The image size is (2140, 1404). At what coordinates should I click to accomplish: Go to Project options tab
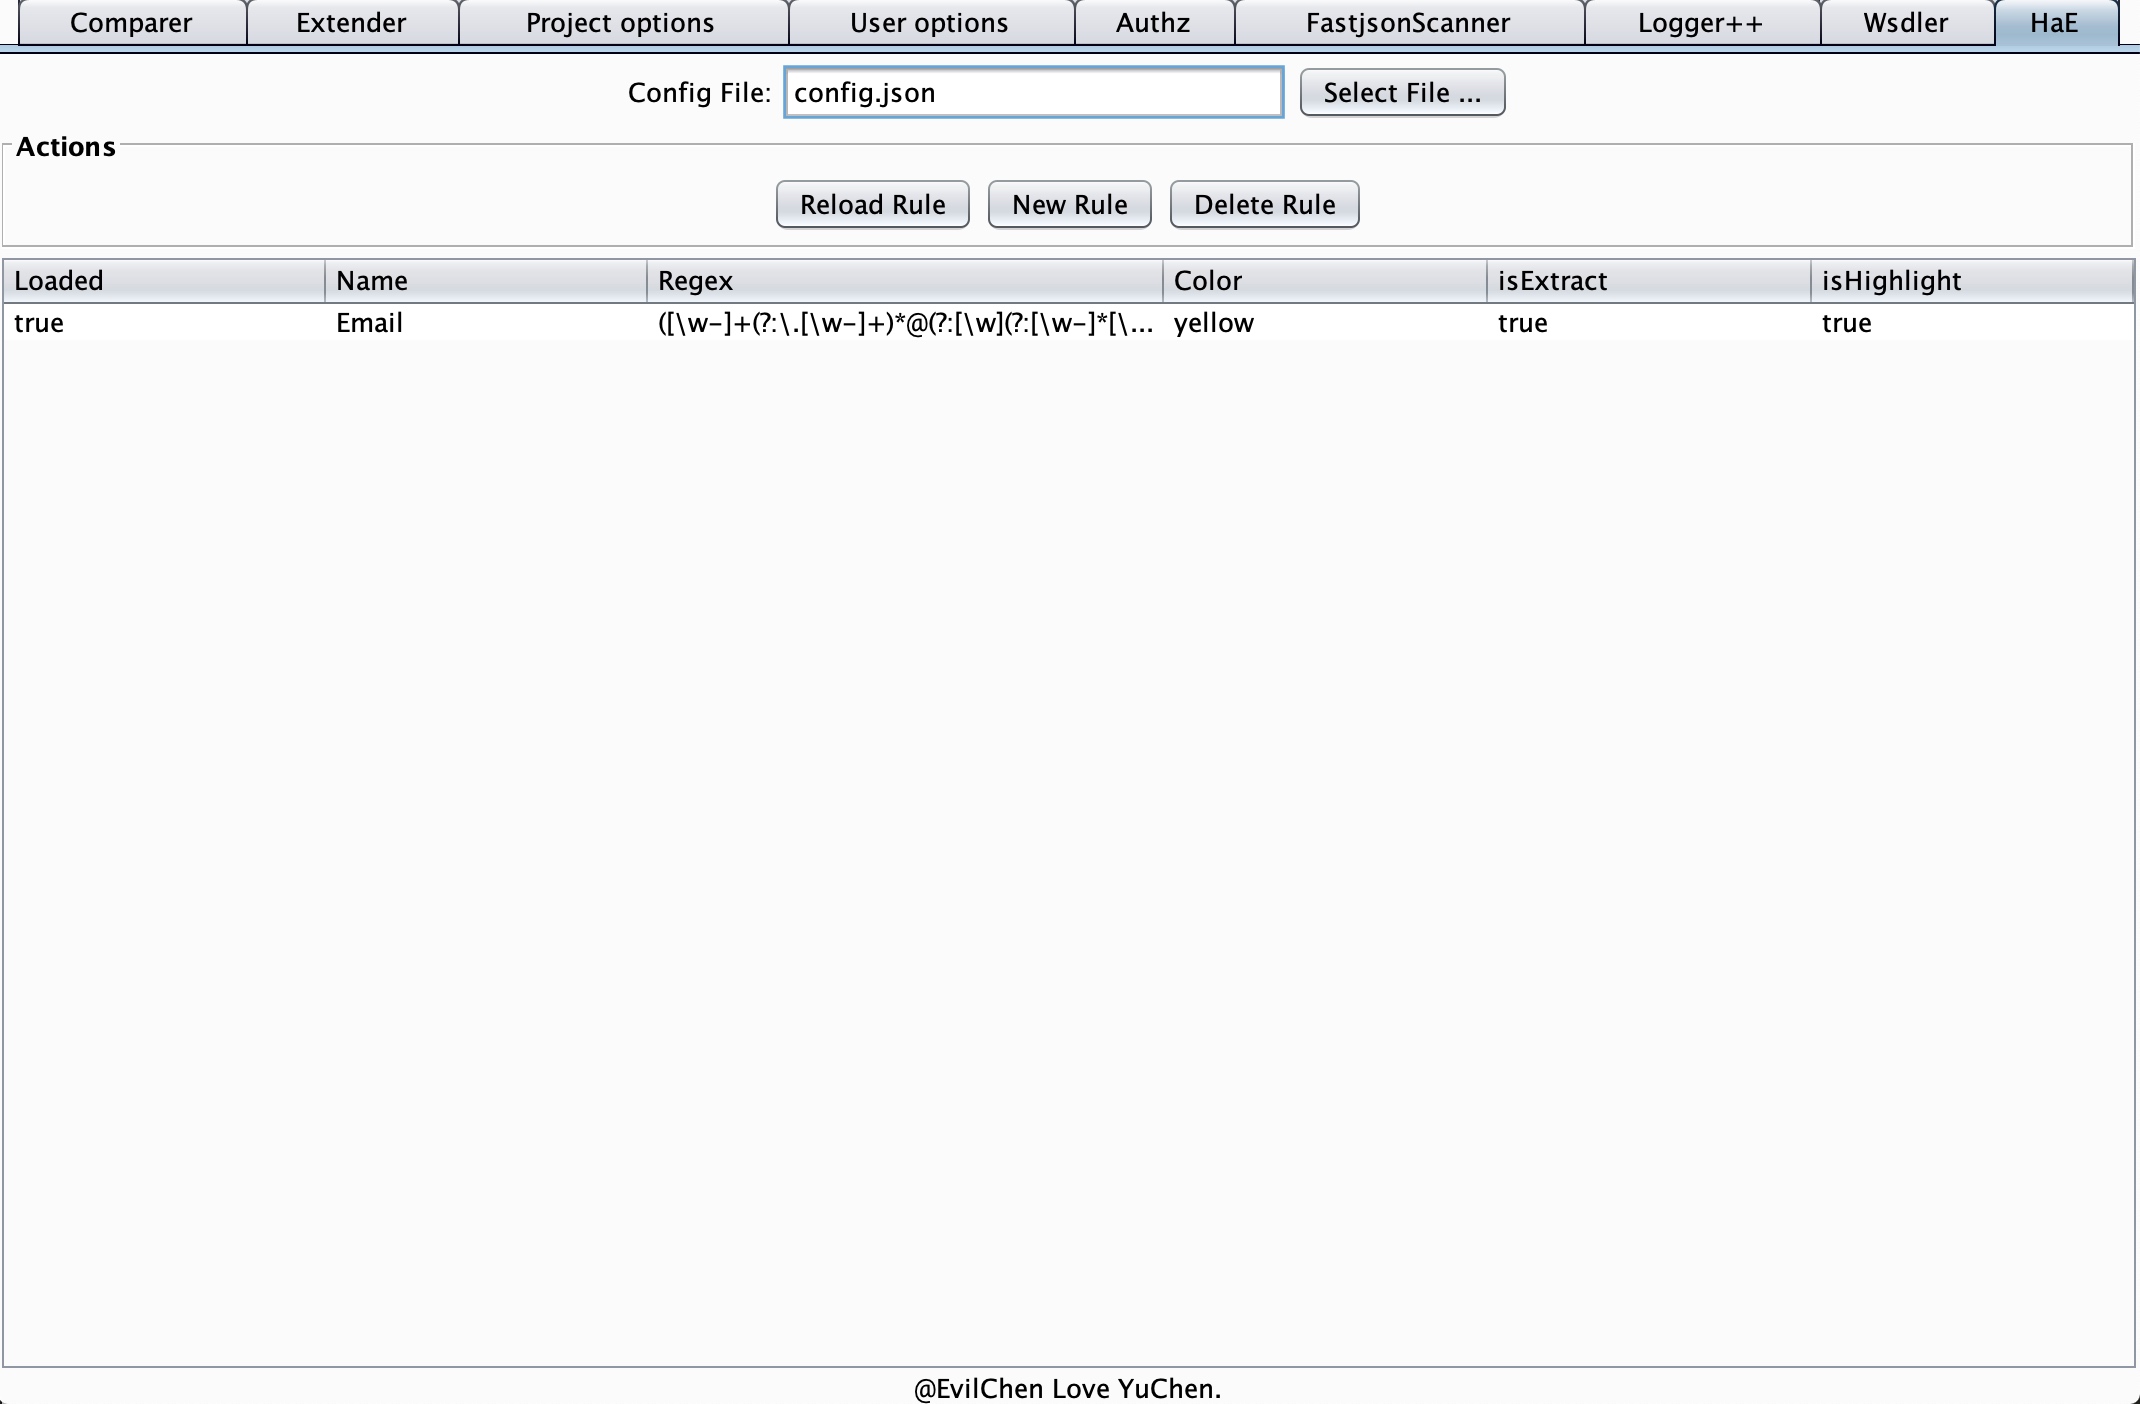coord(620,22)
